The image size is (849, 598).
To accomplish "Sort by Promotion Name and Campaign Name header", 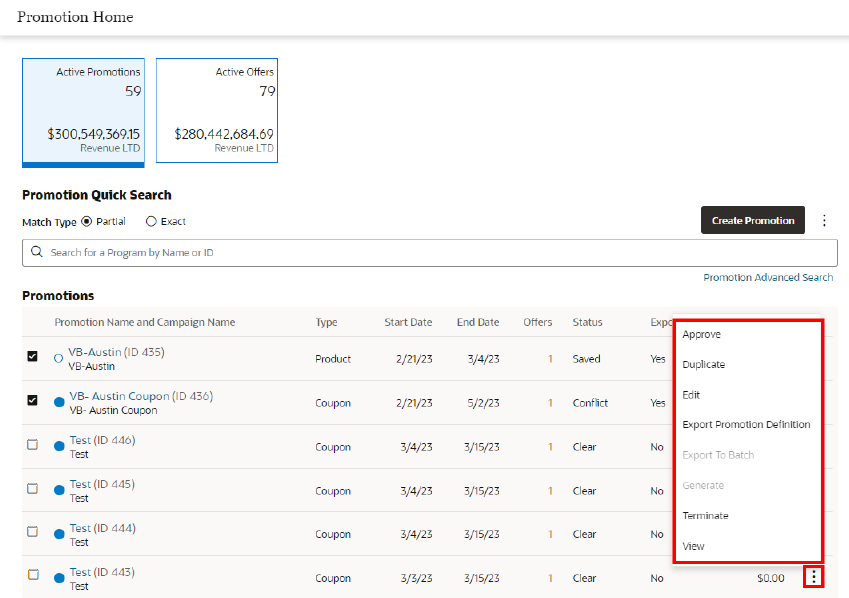I will pos(145,322).
